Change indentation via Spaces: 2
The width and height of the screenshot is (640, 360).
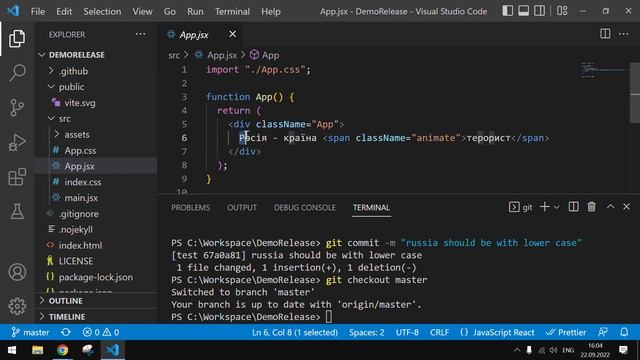[x=367, y=332]
